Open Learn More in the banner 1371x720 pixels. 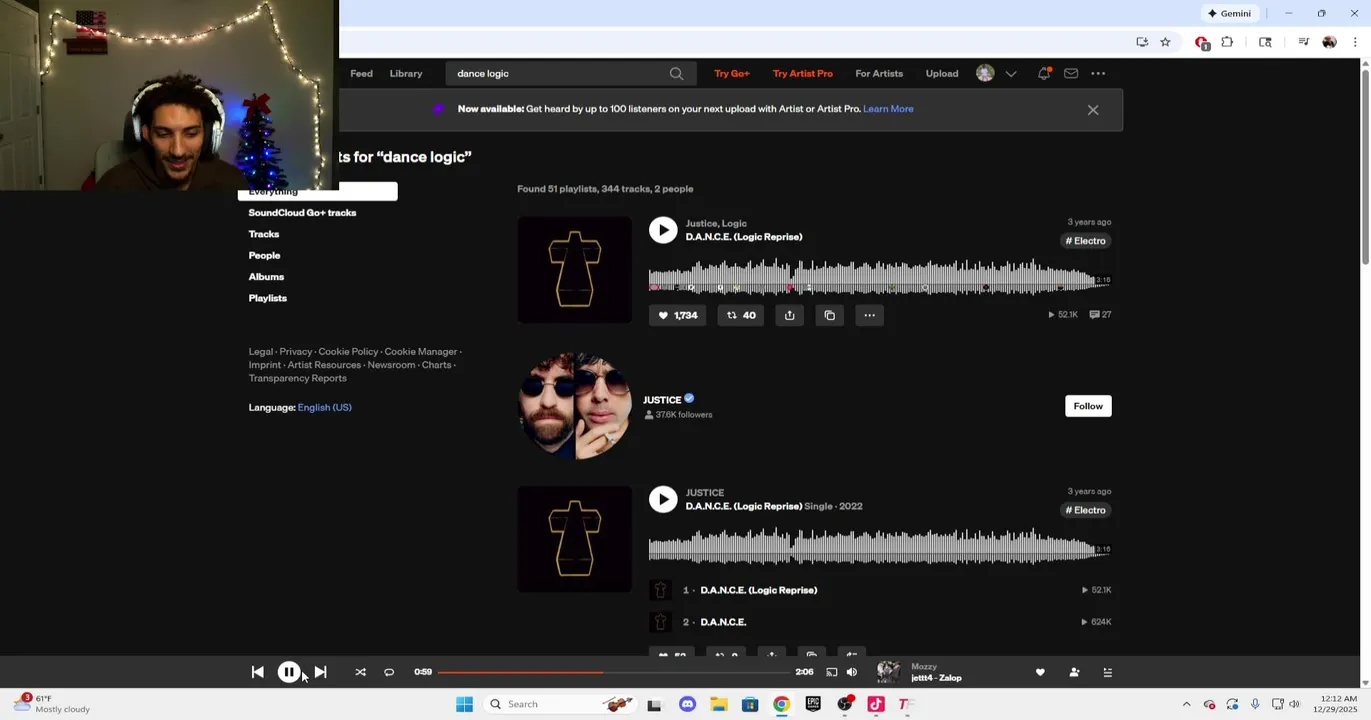888,109
